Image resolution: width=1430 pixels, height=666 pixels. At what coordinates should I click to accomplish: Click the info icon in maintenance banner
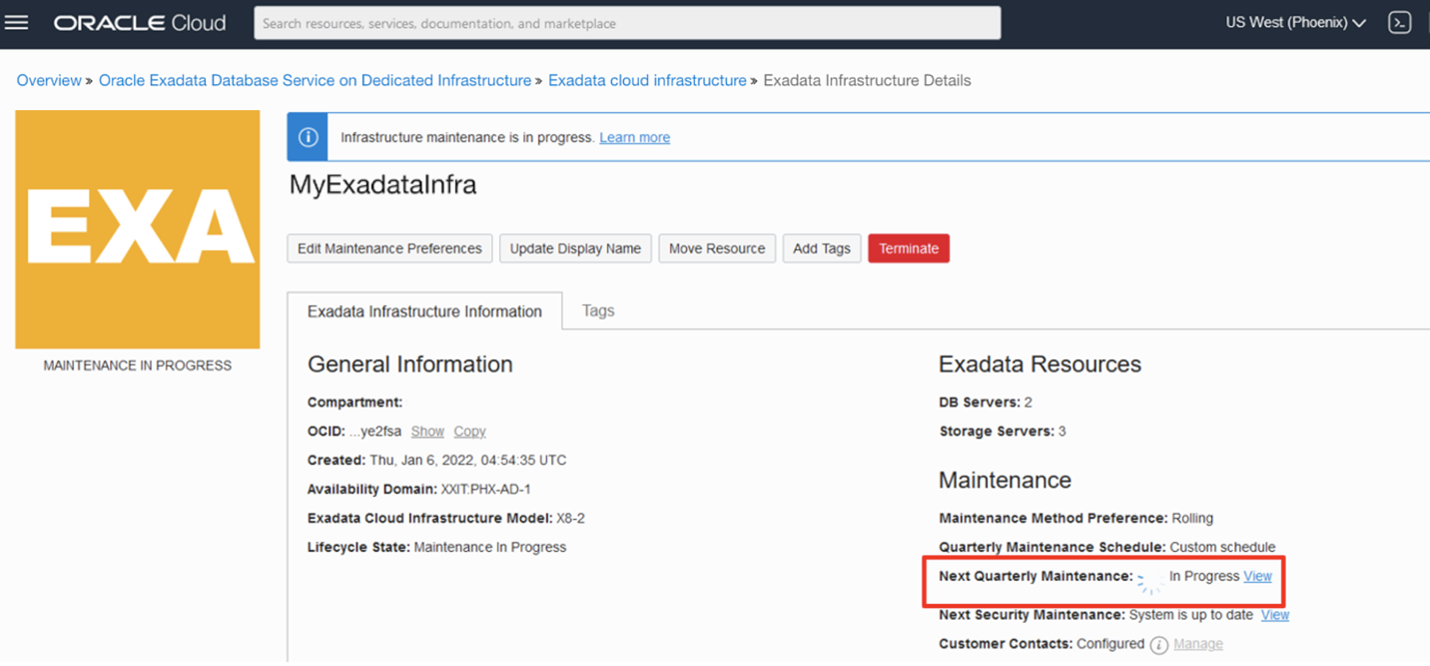308,137
